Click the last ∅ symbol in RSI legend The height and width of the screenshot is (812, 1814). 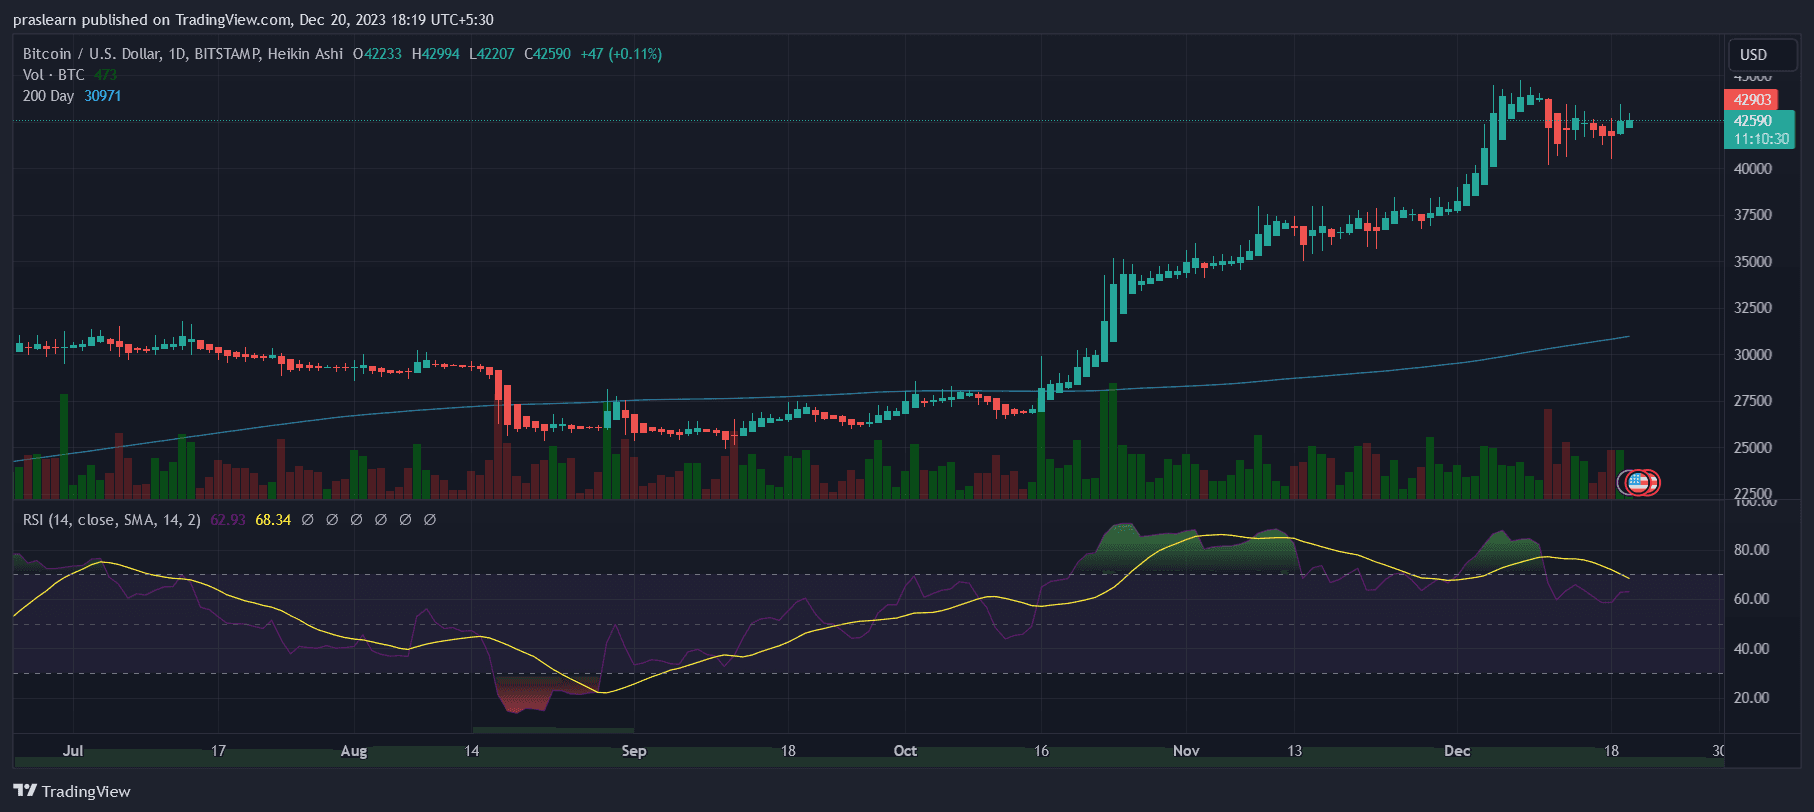coord(430,520)
